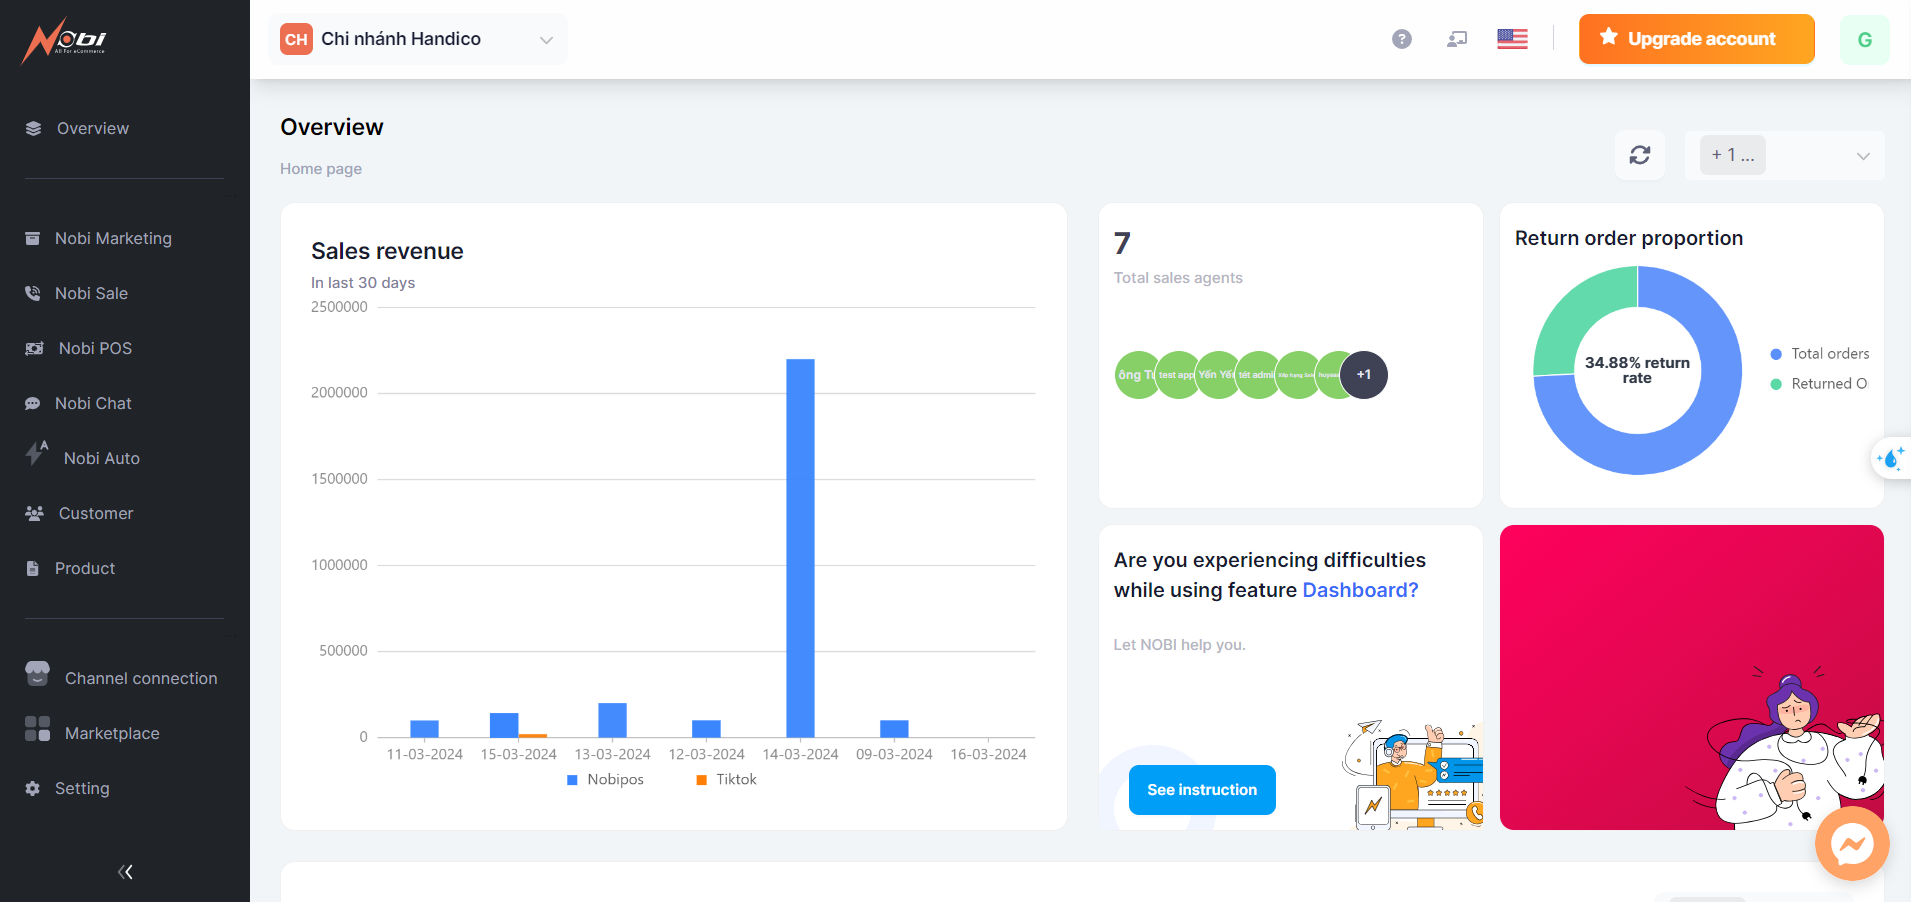Click the Upgrade account button
The height and width of the screenshot is (902, 1911).
click(1696, 39)
